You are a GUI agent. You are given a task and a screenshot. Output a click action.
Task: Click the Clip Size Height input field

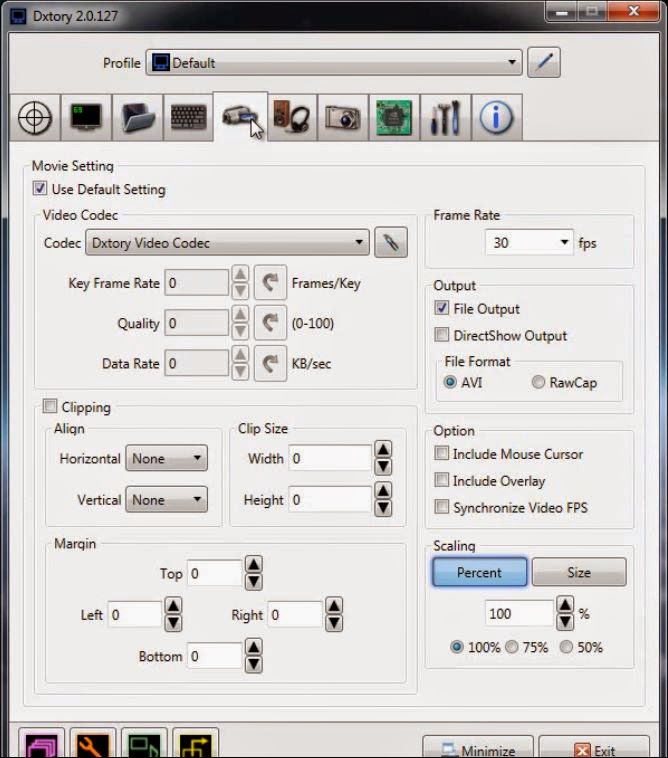(x=331, y=499)
